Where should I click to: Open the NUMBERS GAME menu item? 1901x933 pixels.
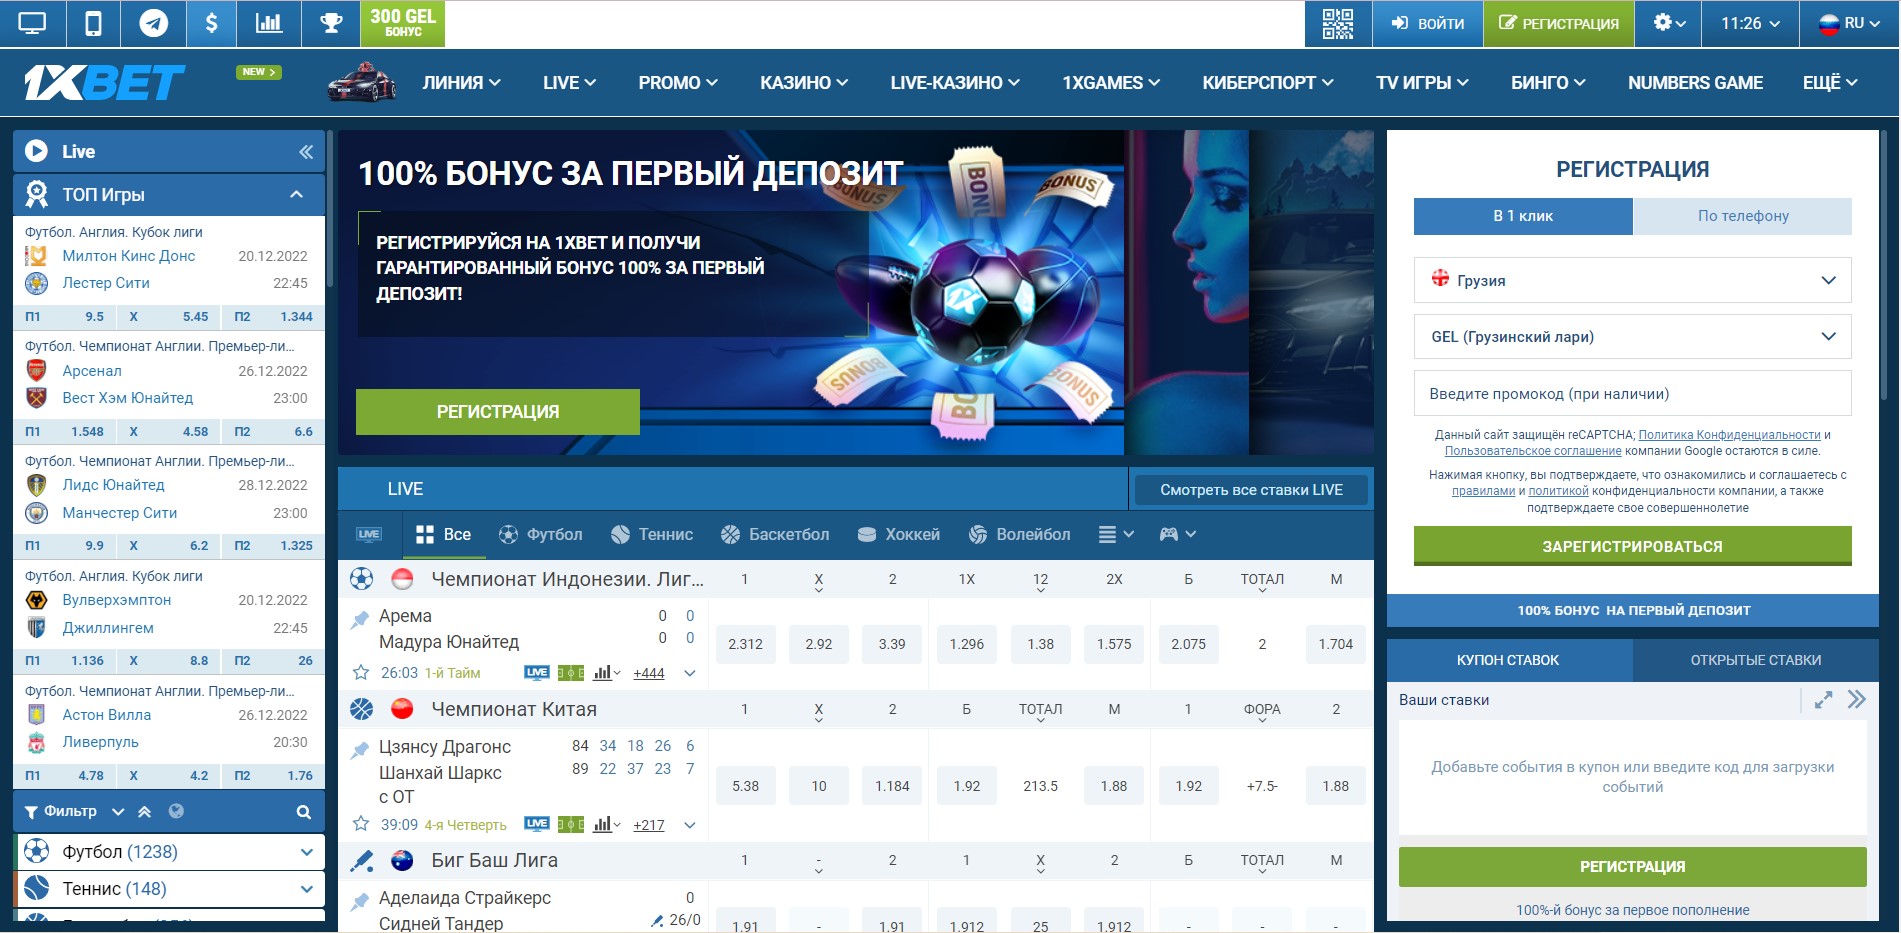click(1695, 83)
